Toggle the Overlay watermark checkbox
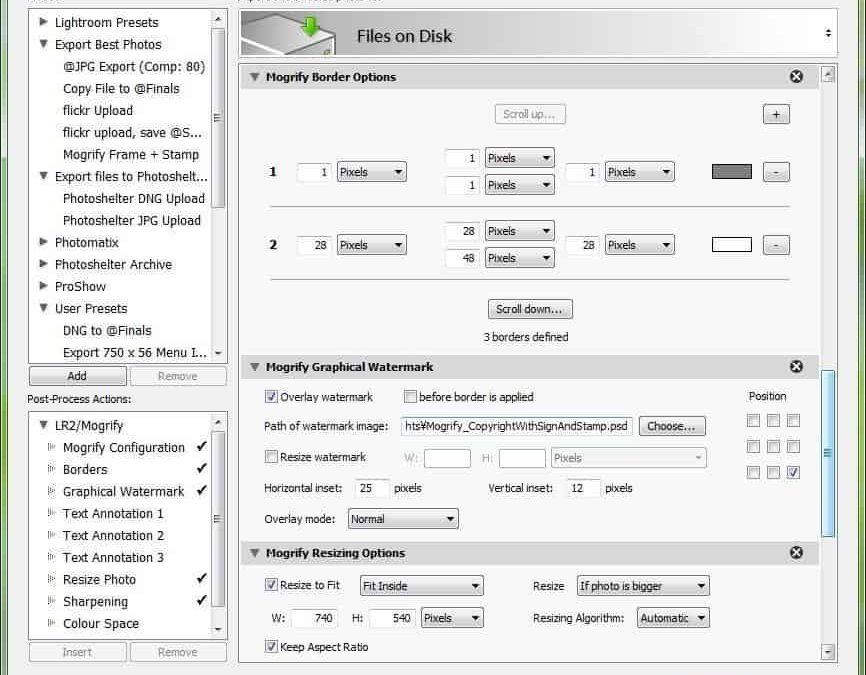866x675 pixels. (271, 397)
